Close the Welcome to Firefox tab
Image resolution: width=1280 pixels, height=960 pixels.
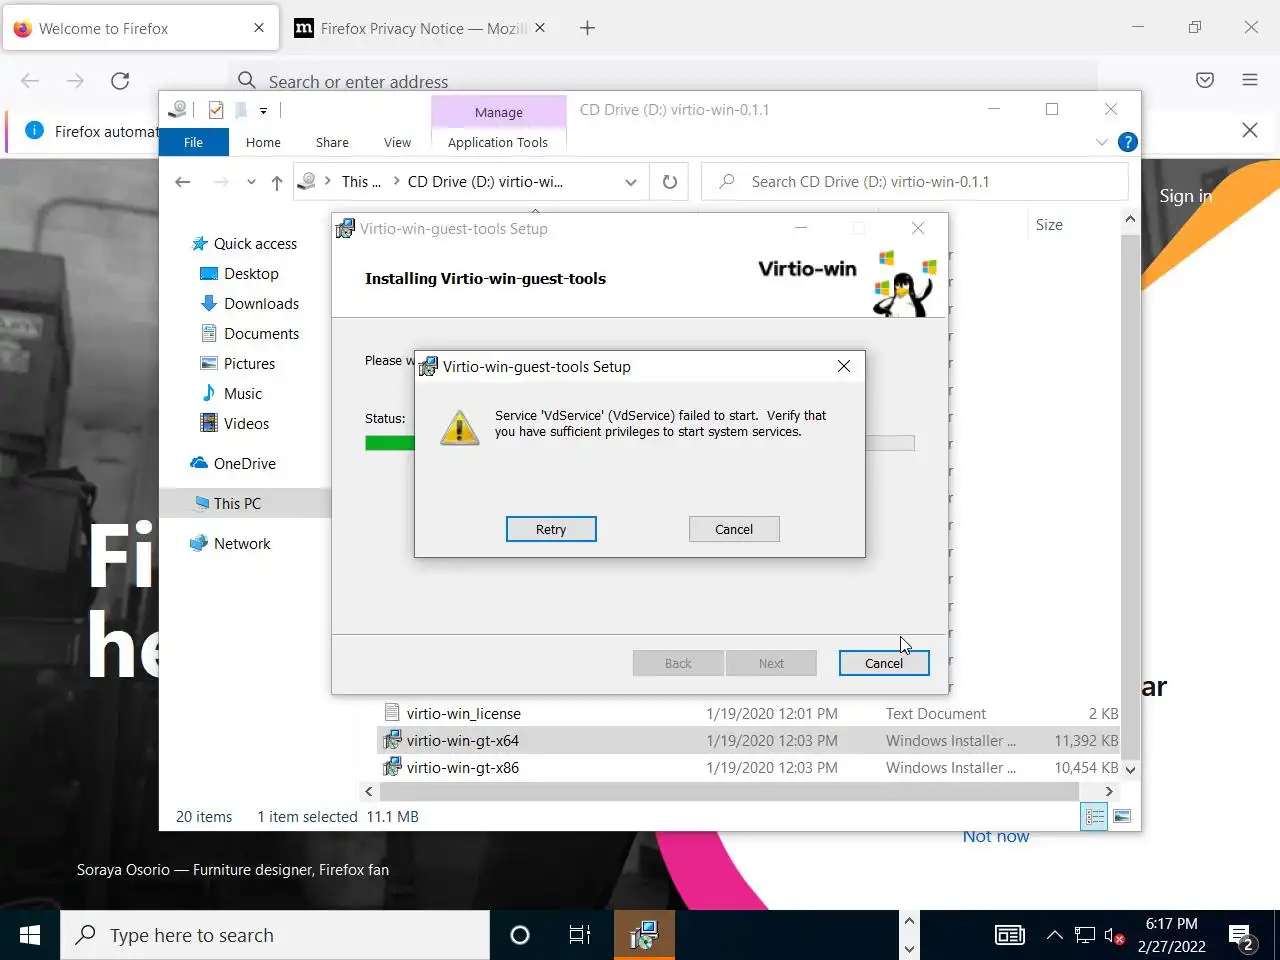(259, 28)
